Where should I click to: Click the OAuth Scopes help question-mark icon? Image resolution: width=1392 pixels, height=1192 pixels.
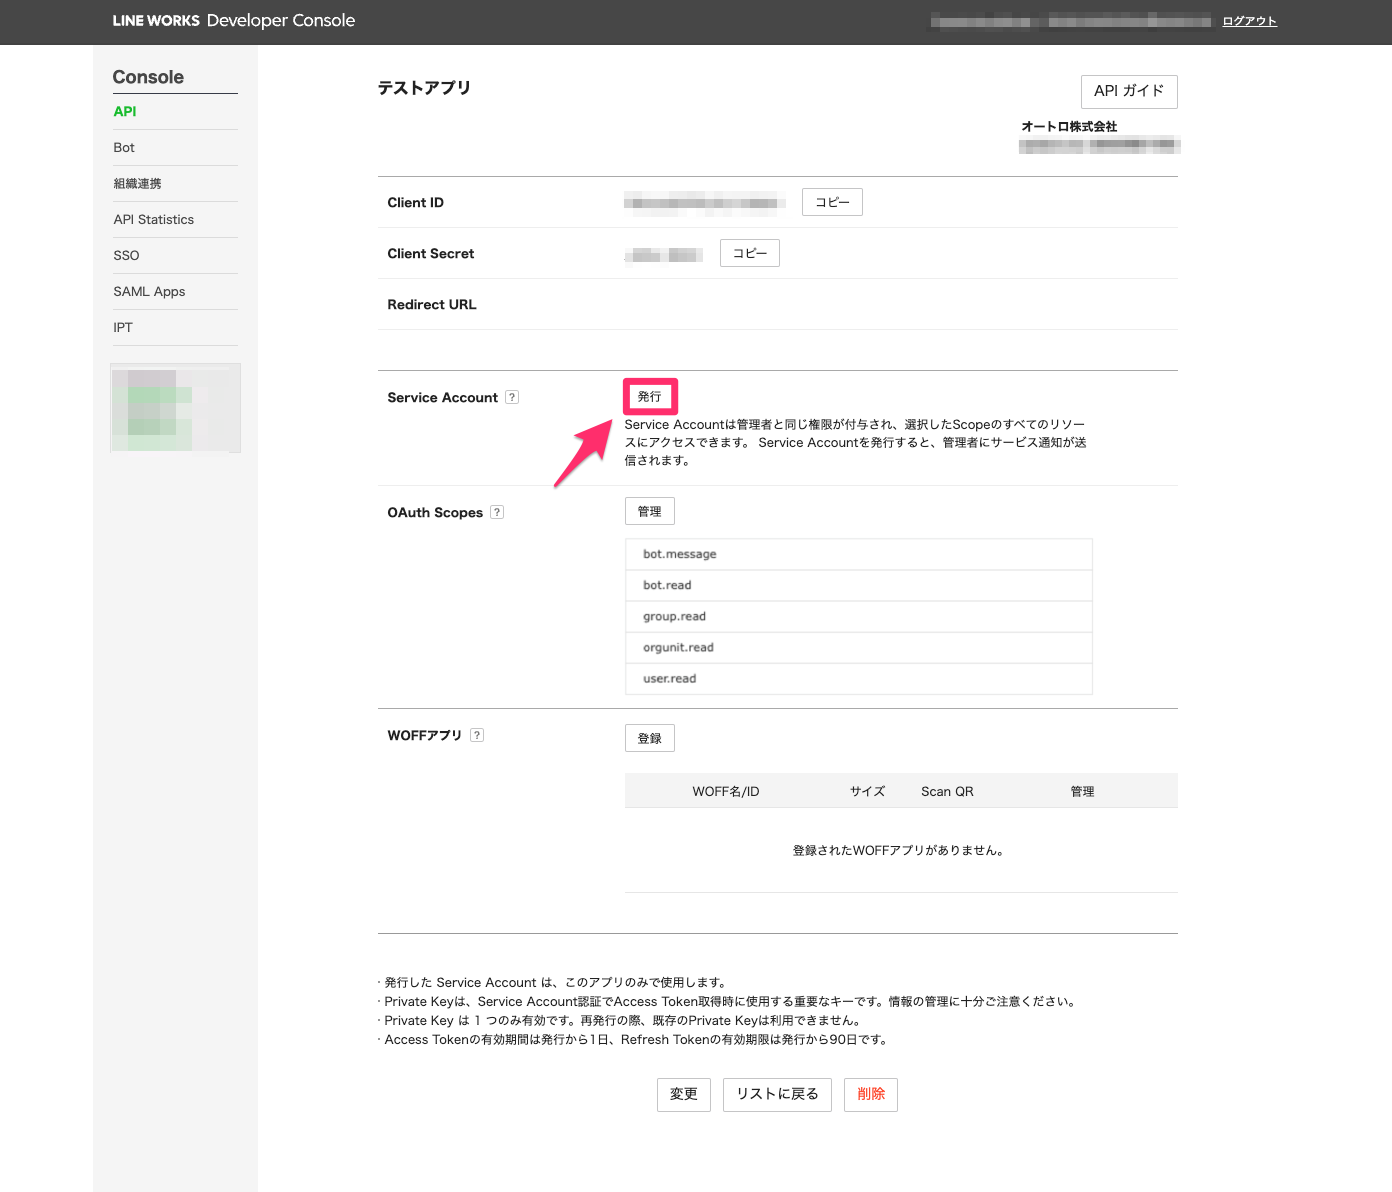pos(497,512)
